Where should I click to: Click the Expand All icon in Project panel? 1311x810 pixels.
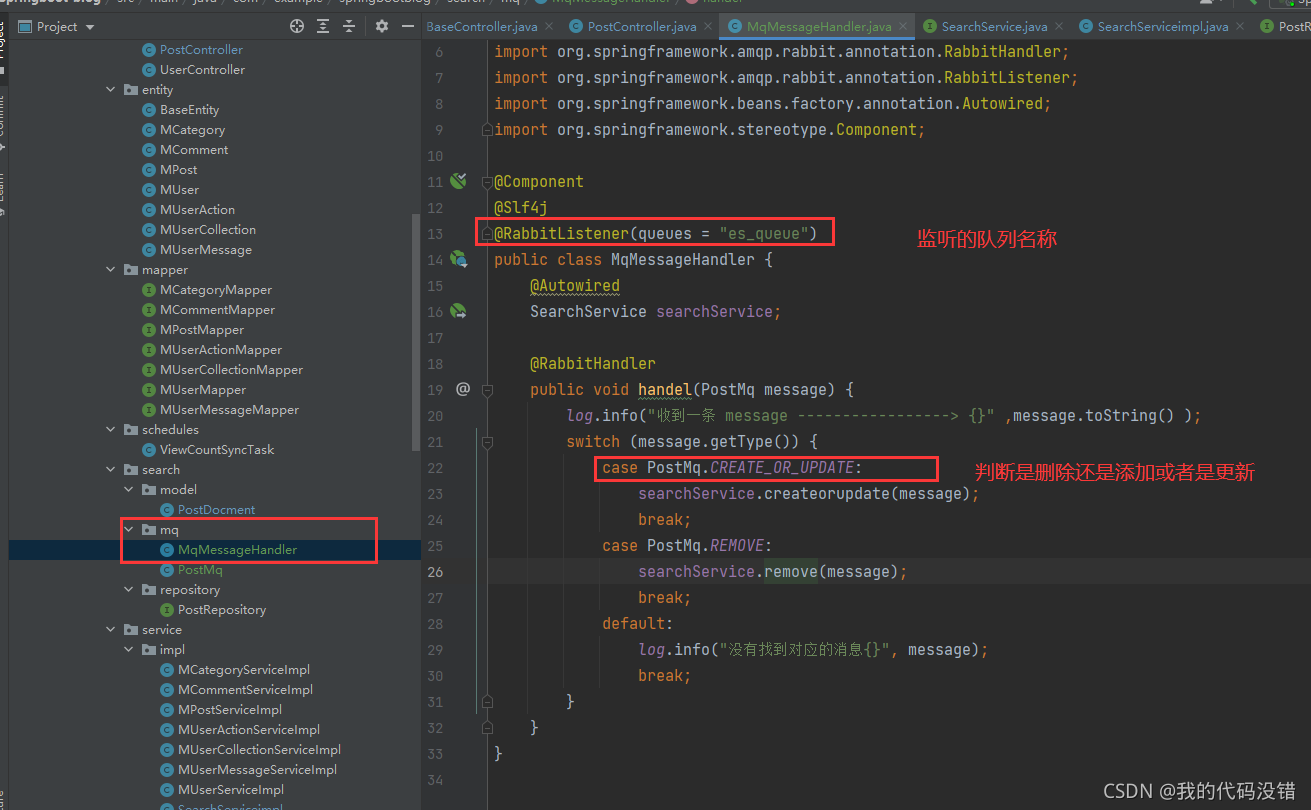[x=323, y=27]
